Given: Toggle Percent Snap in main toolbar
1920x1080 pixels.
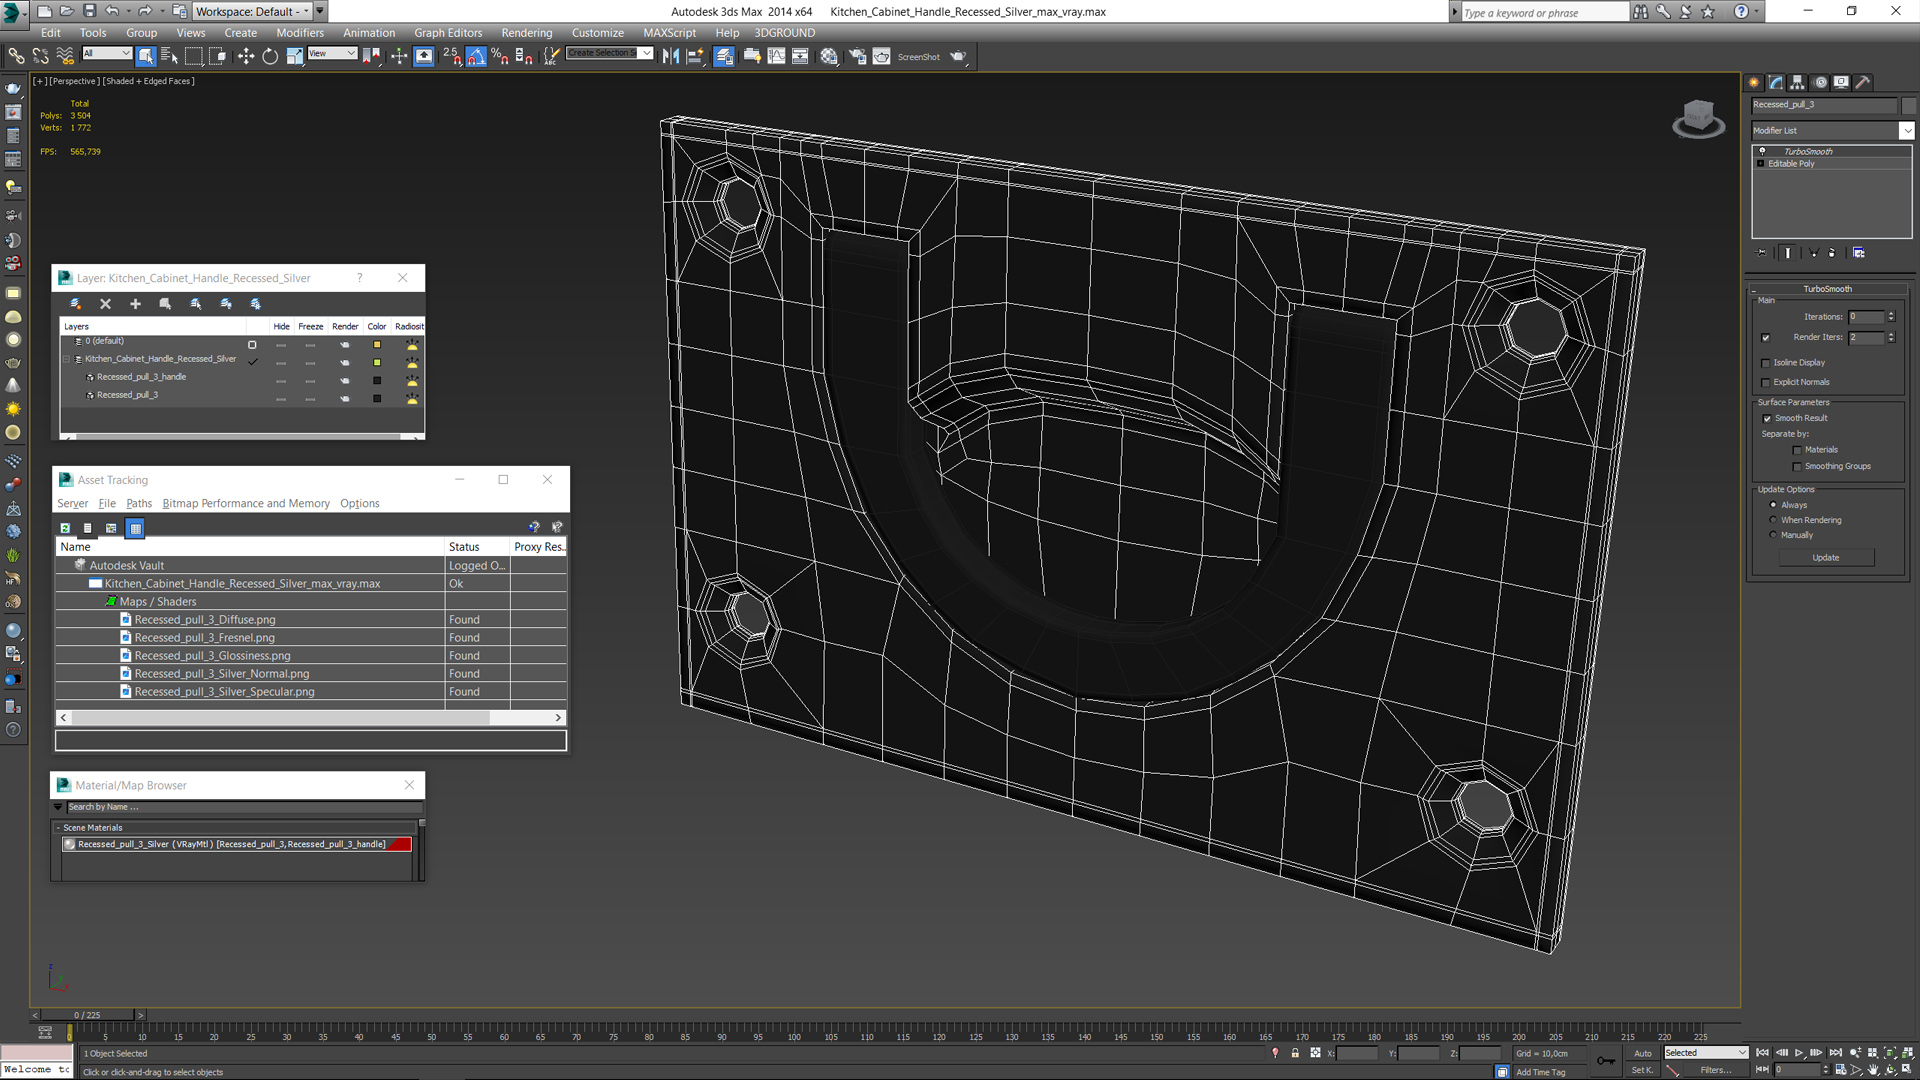Looking at the screenshot, I should [499, 56].
